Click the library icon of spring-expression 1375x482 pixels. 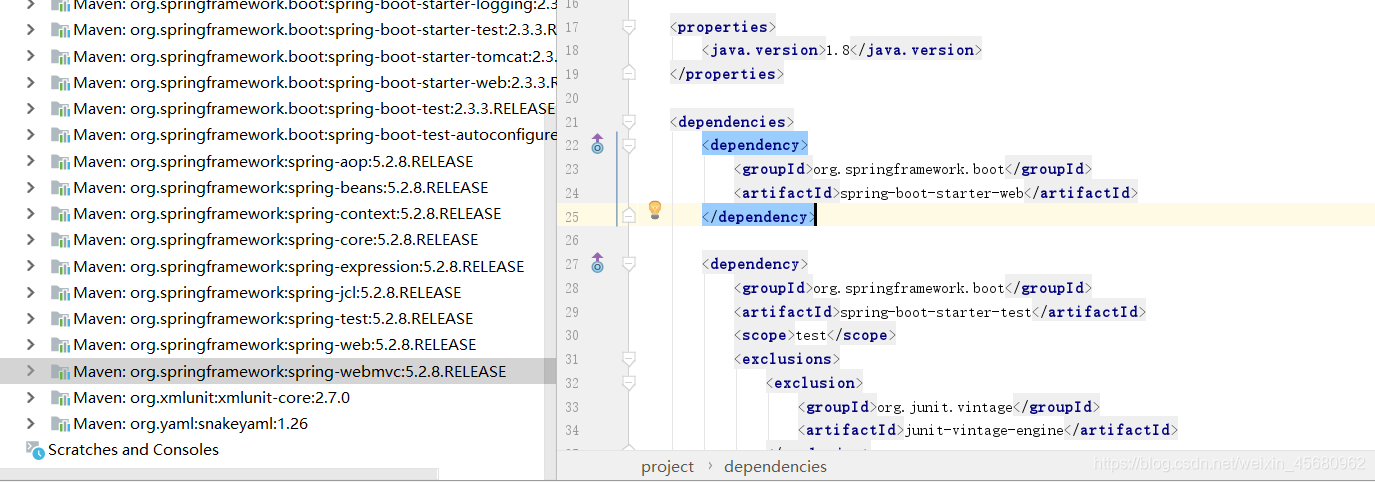60,266
